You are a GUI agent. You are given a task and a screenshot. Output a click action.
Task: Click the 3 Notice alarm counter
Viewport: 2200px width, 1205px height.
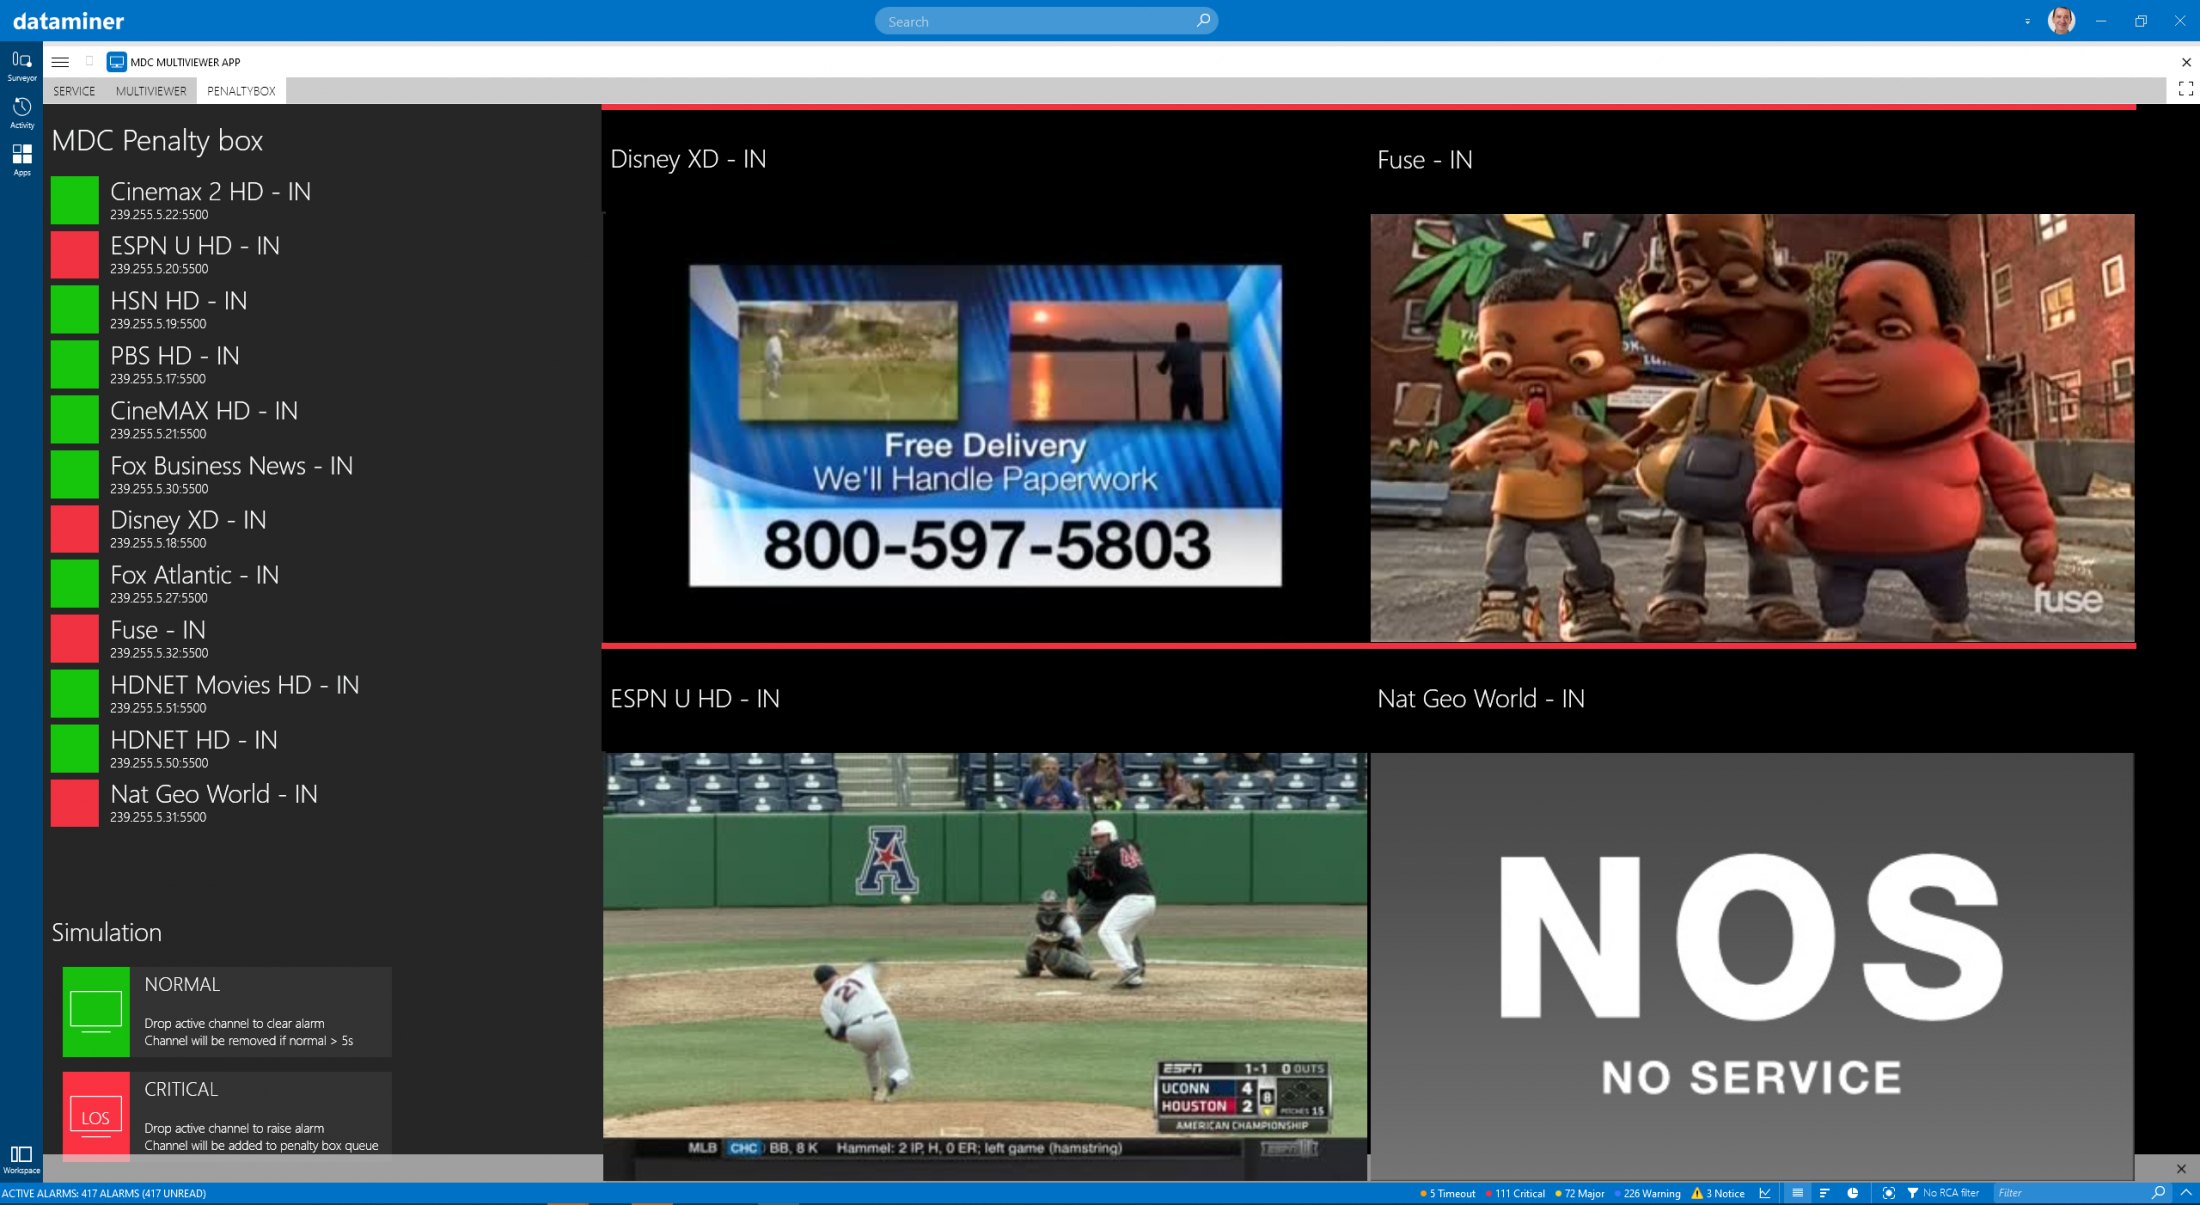(x=1718, y=1193)
